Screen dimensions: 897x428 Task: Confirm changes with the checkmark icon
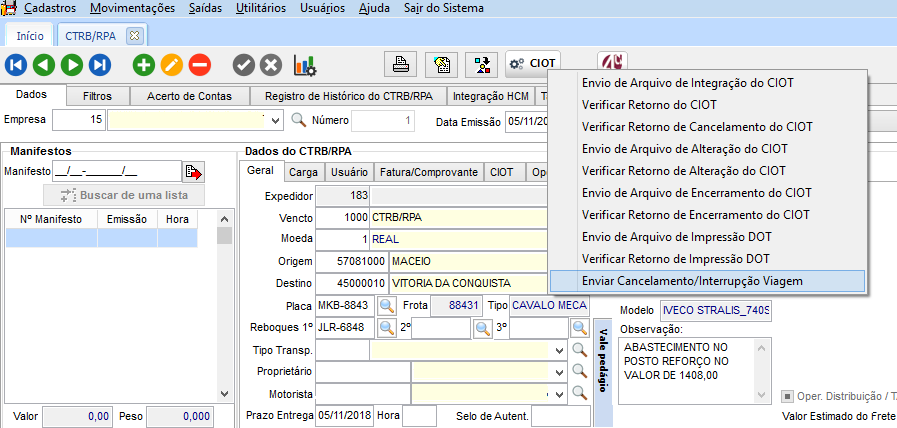[243, 64]
